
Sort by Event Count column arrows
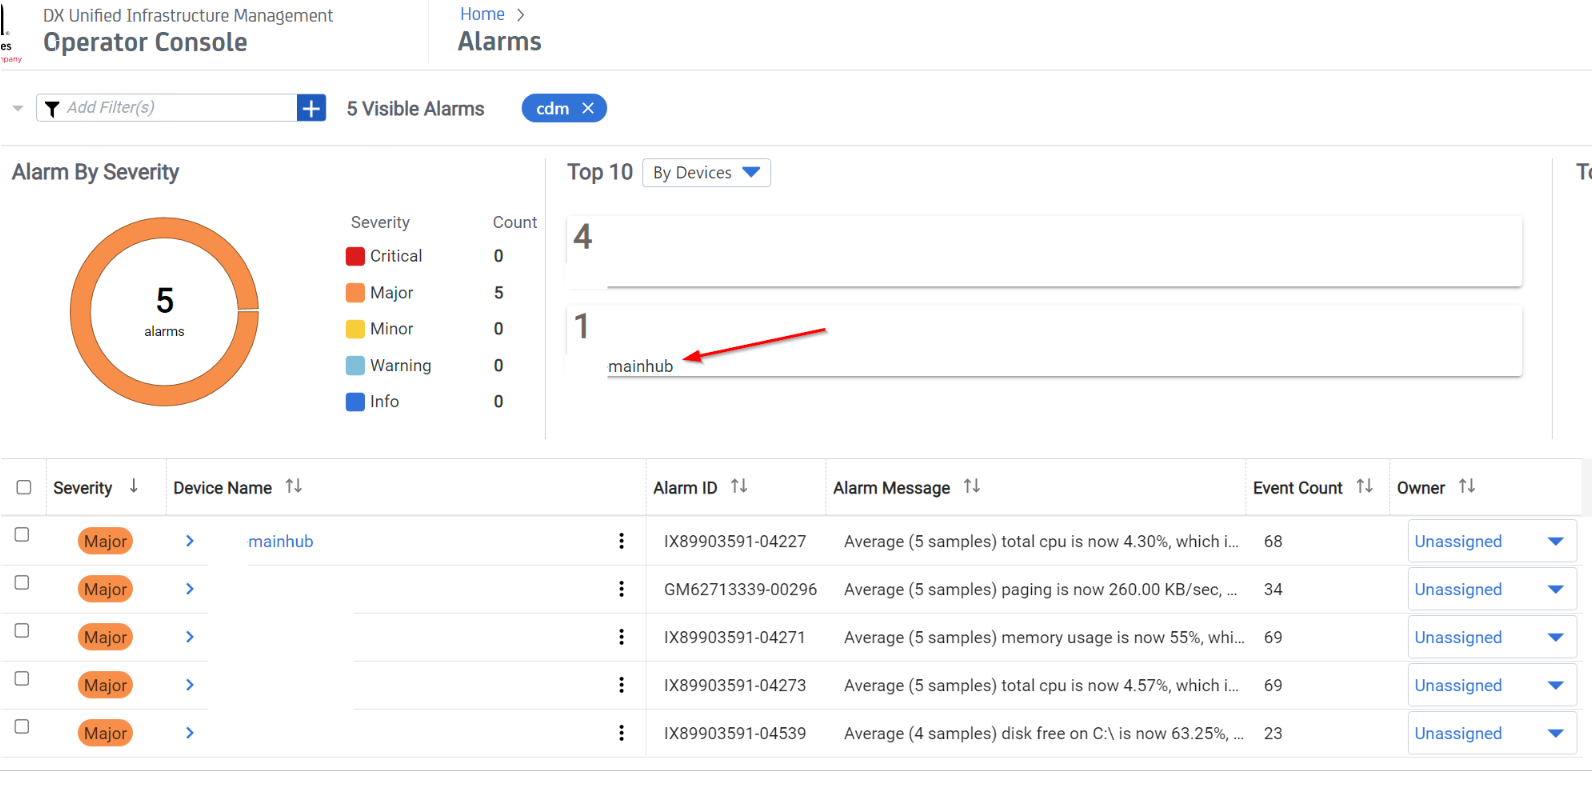point(1364,486)
